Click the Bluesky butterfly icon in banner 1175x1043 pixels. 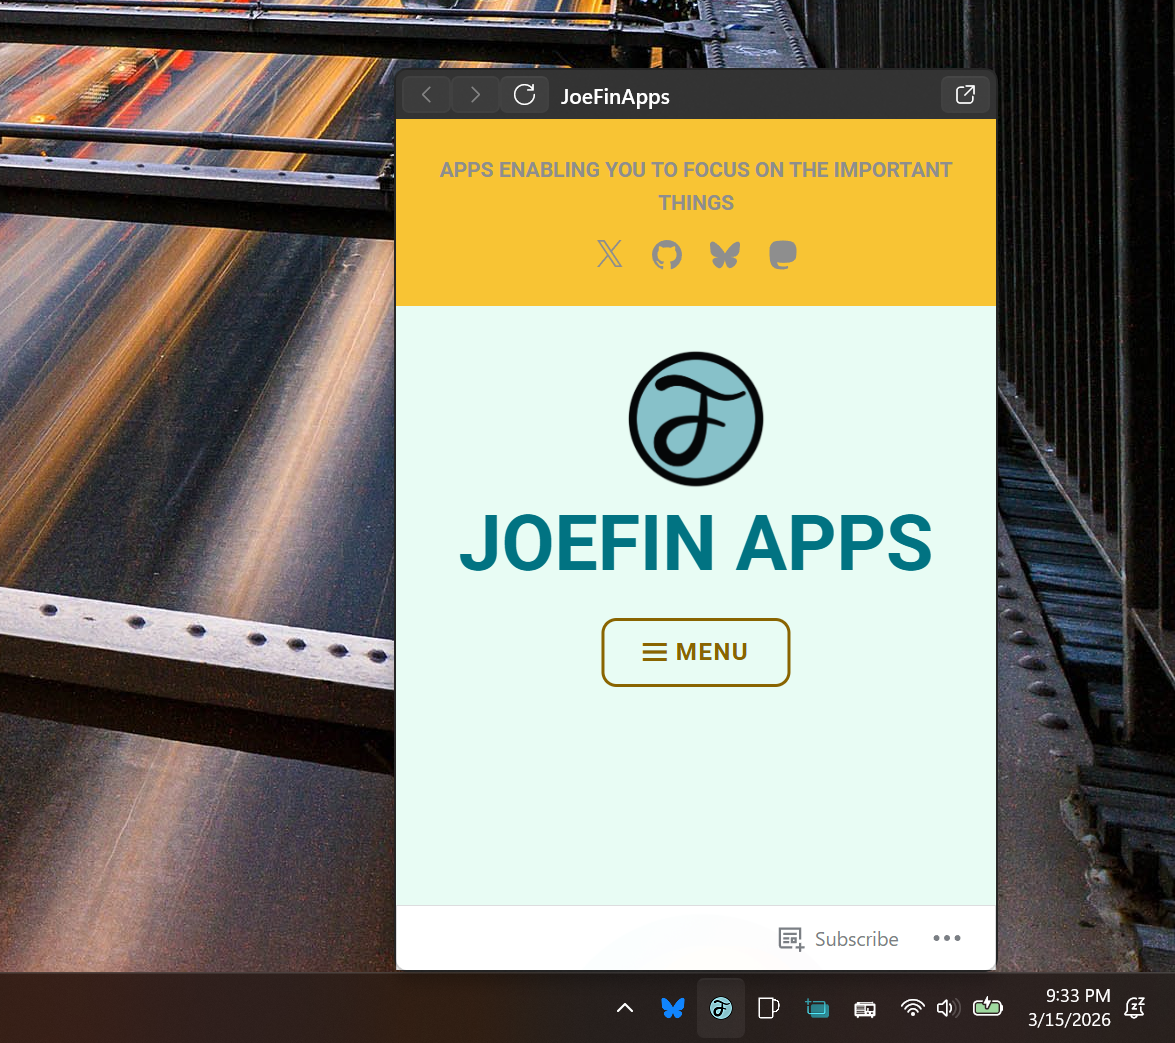(725, 255)
